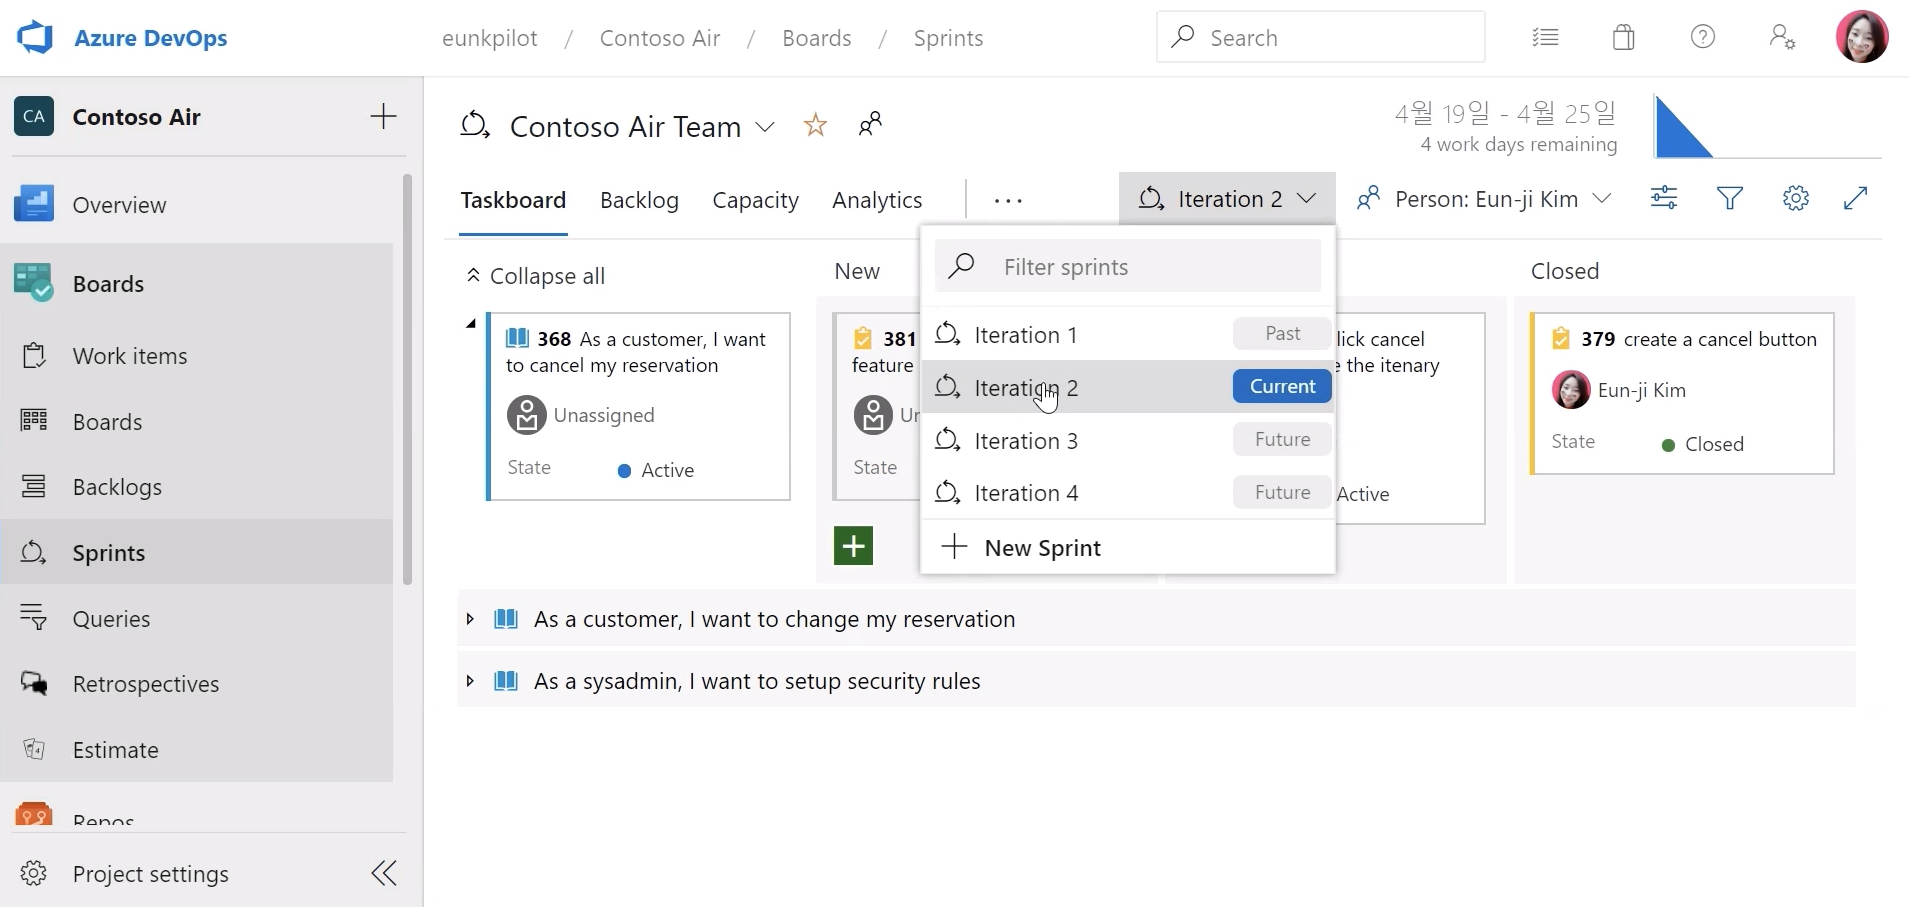Click Unassigned on work item 368 card
This screenshot has width=1909, height=907.
604,415
